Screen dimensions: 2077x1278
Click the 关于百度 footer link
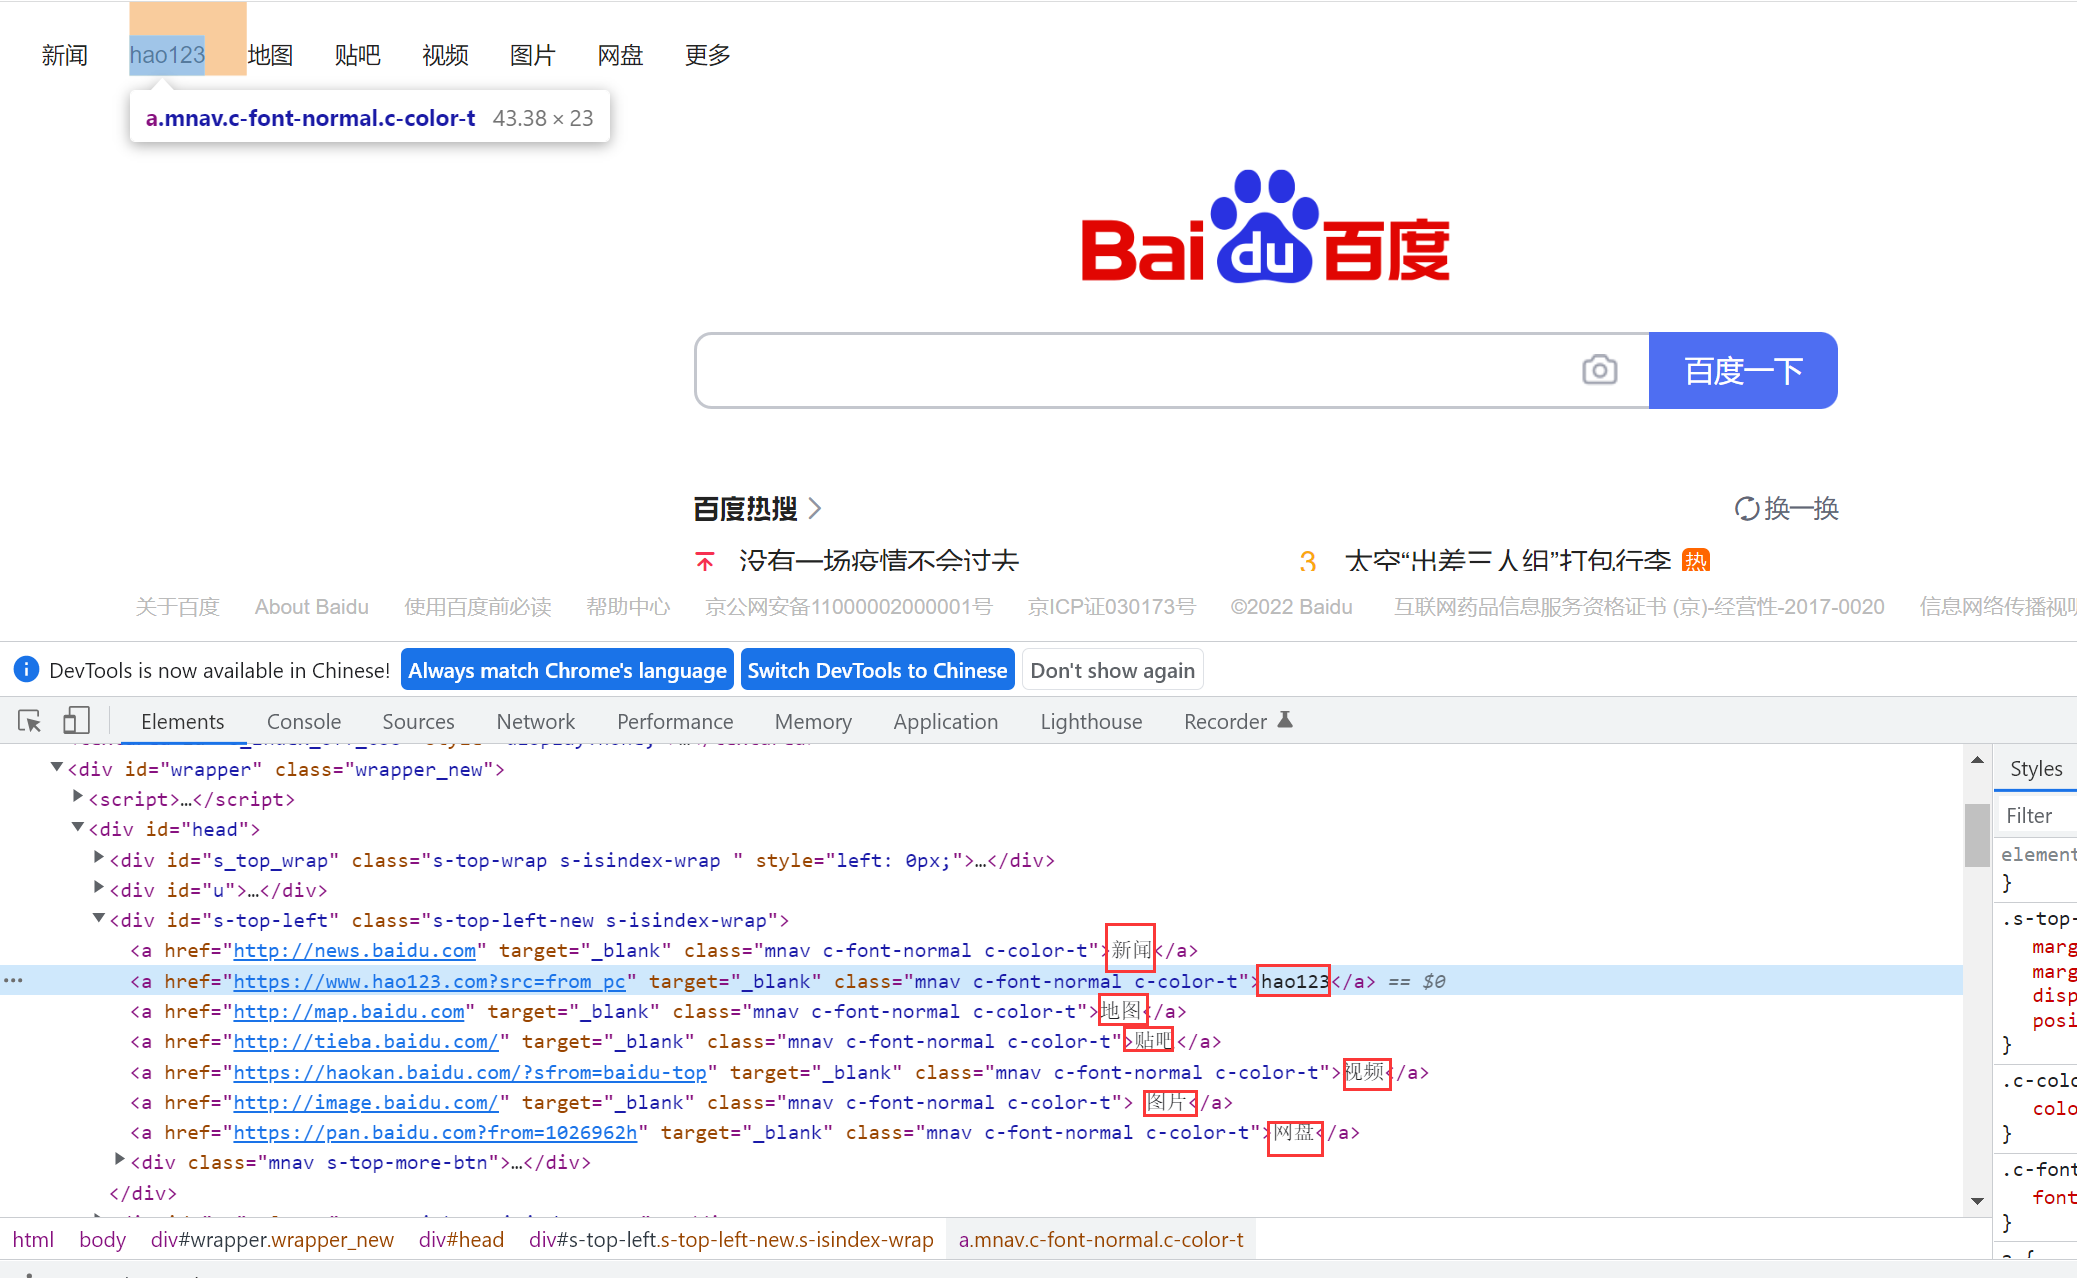click(x=177, y=606)
